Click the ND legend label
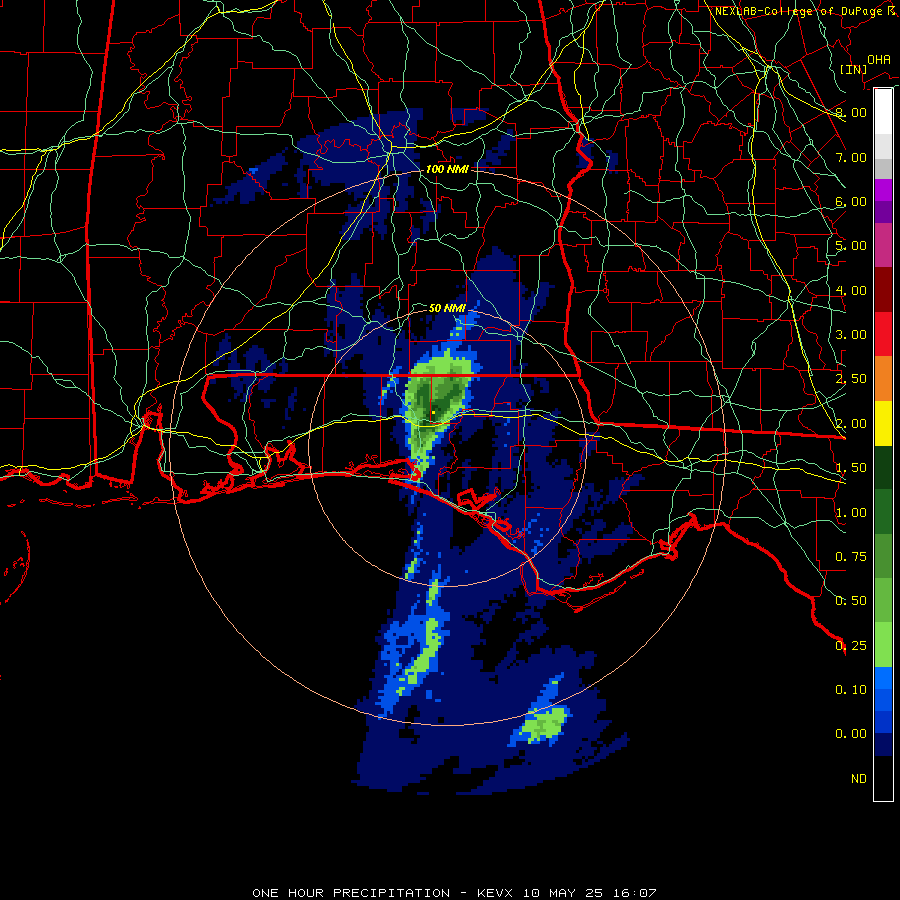Viewport: 900px width, 900px height. click(859, 779)
